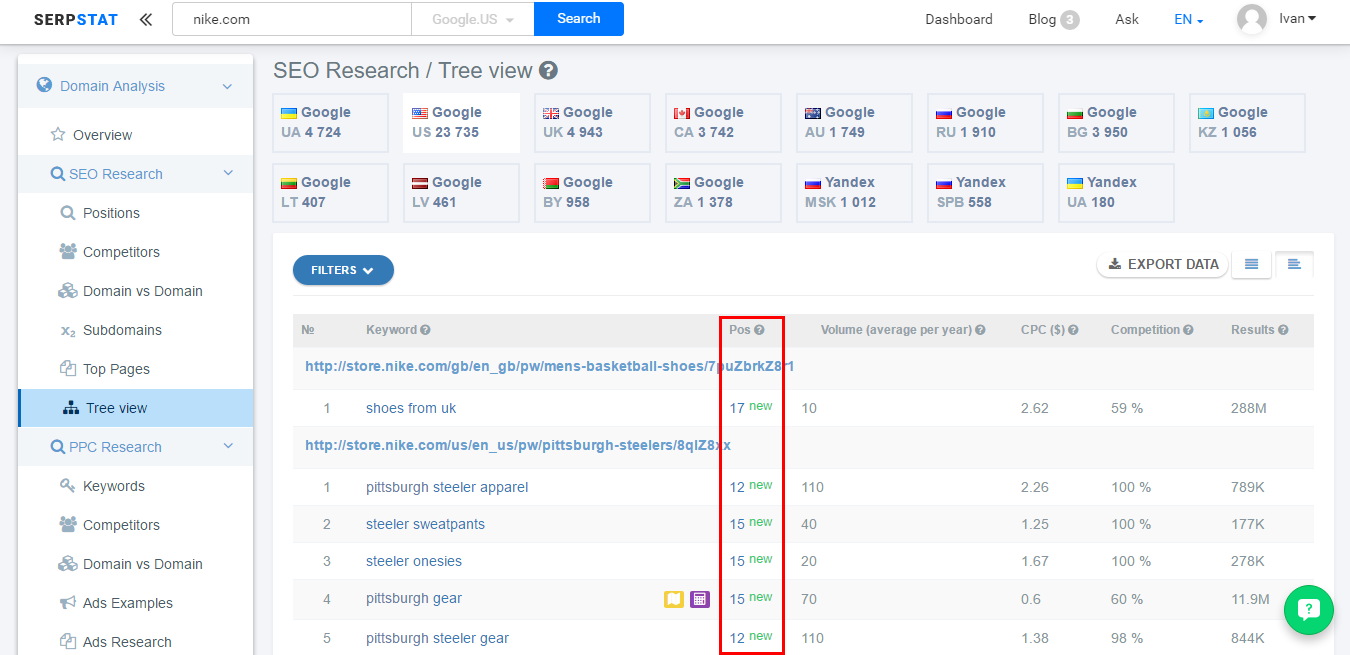The width and height of the screenshot is (1350, 655).
Task: Focus the domain search field containing nike.com
Action: [x=292, y=19]
